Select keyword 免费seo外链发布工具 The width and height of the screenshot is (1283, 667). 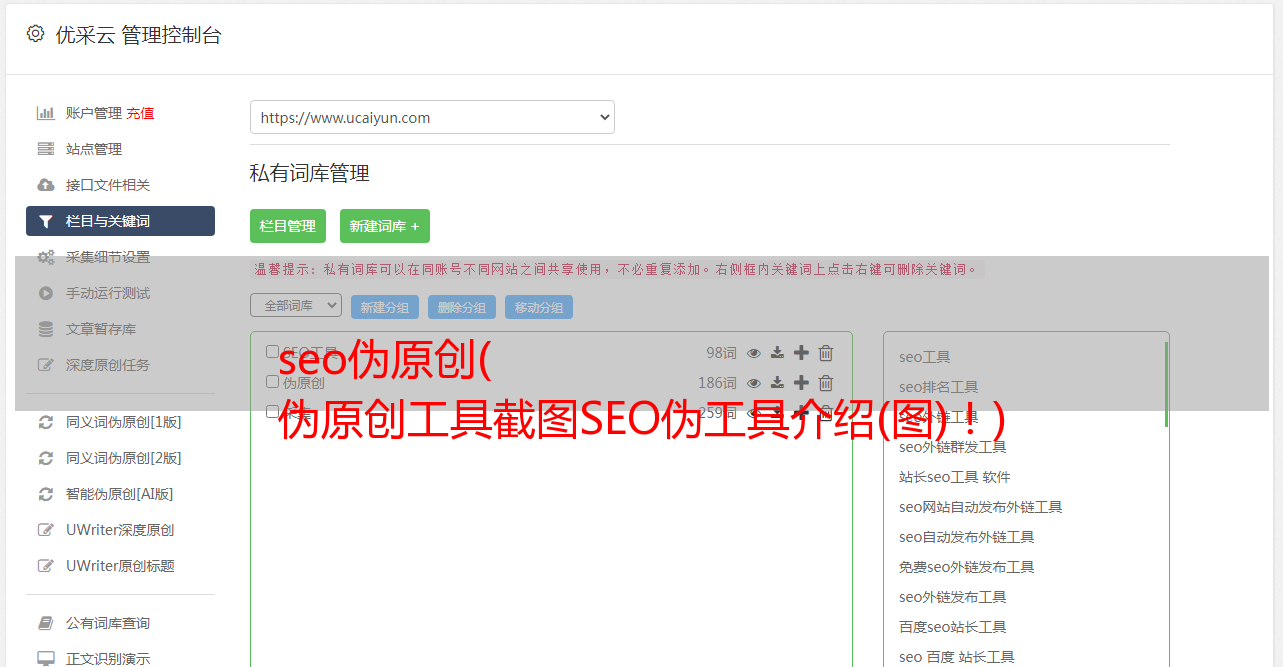point(967,567)
